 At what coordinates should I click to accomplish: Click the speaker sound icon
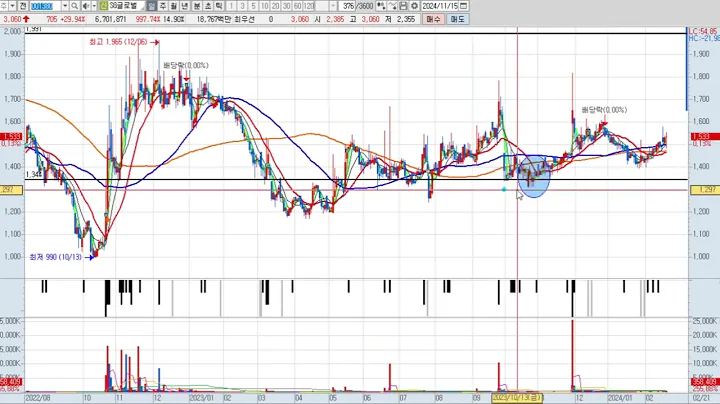pyautogui.click(x=86, y=6)
